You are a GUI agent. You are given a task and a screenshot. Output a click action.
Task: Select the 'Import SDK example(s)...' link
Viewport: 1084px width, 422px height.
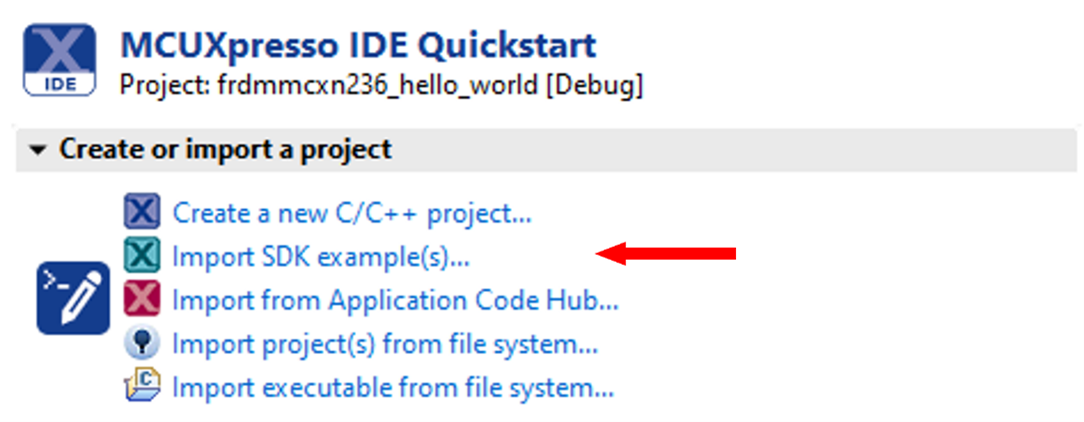[x=320, y=257]
